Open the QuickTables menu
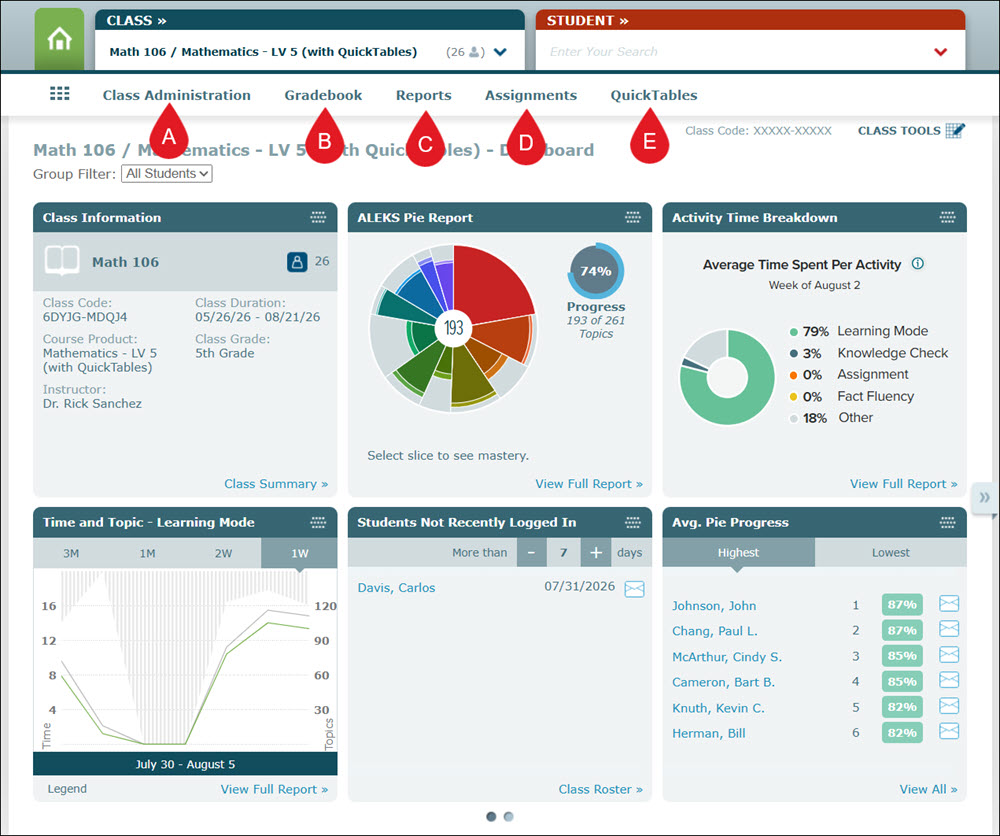Image resolution: width=1000 pixels, height=836 pixels. click(x=654, y=95)
